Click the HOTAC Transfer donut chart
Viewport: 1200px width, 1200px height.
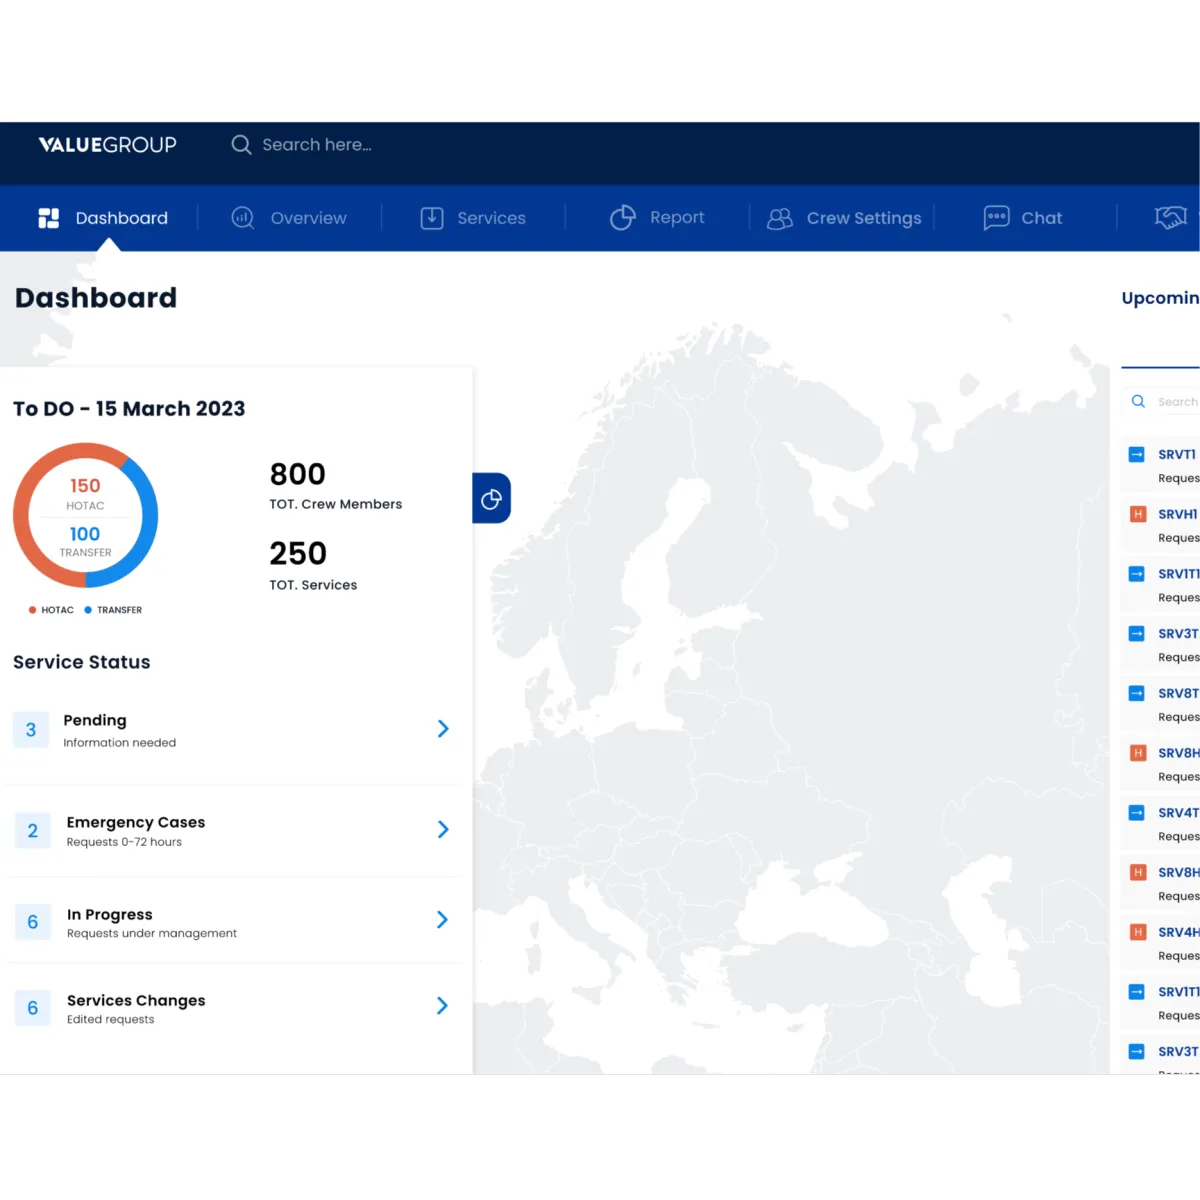point(85,514)
